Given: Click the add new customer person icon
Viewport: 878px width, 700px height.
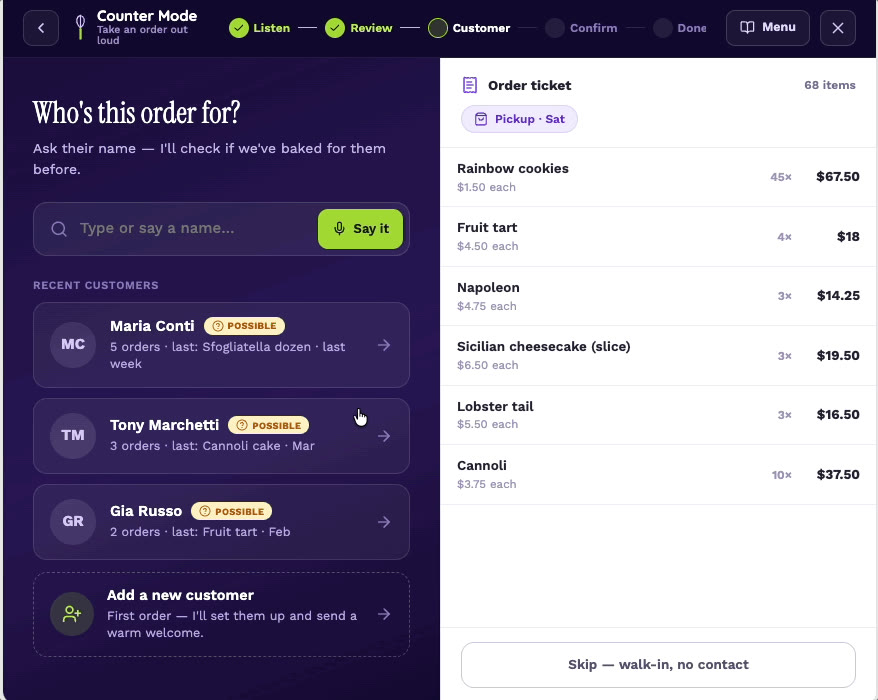Looking at the screenshot, I should (x=72, y=614).
